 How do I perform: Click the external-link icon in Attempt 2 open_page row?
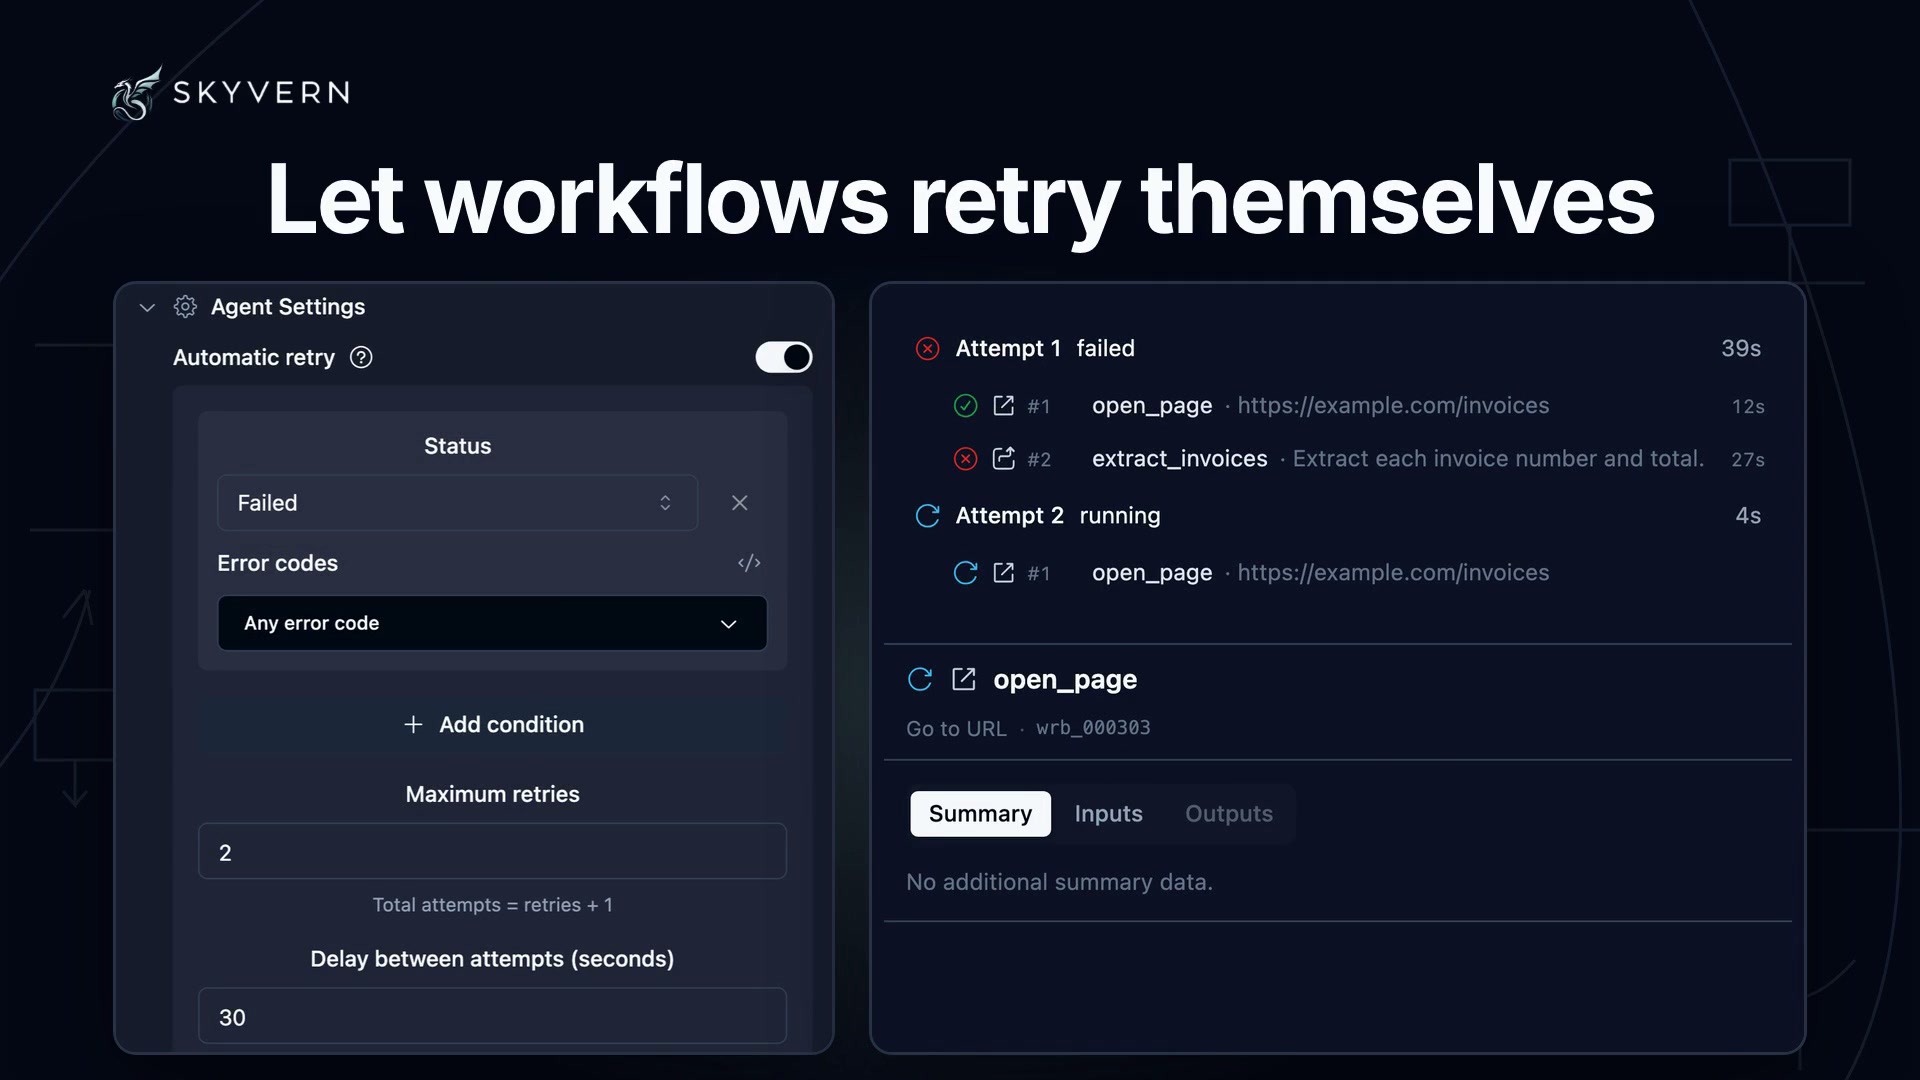click(1003, 572)
